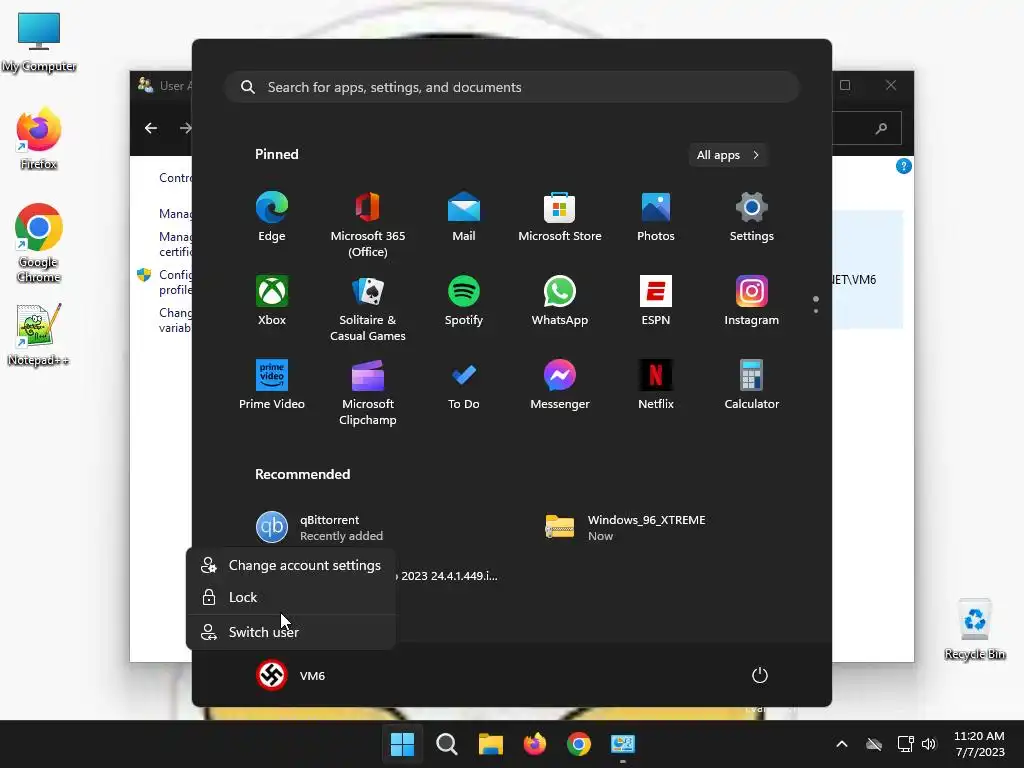The height and width of the screenshot is (768, 1024).
Task: Launch the ESPN app
Action: (656, 301)
